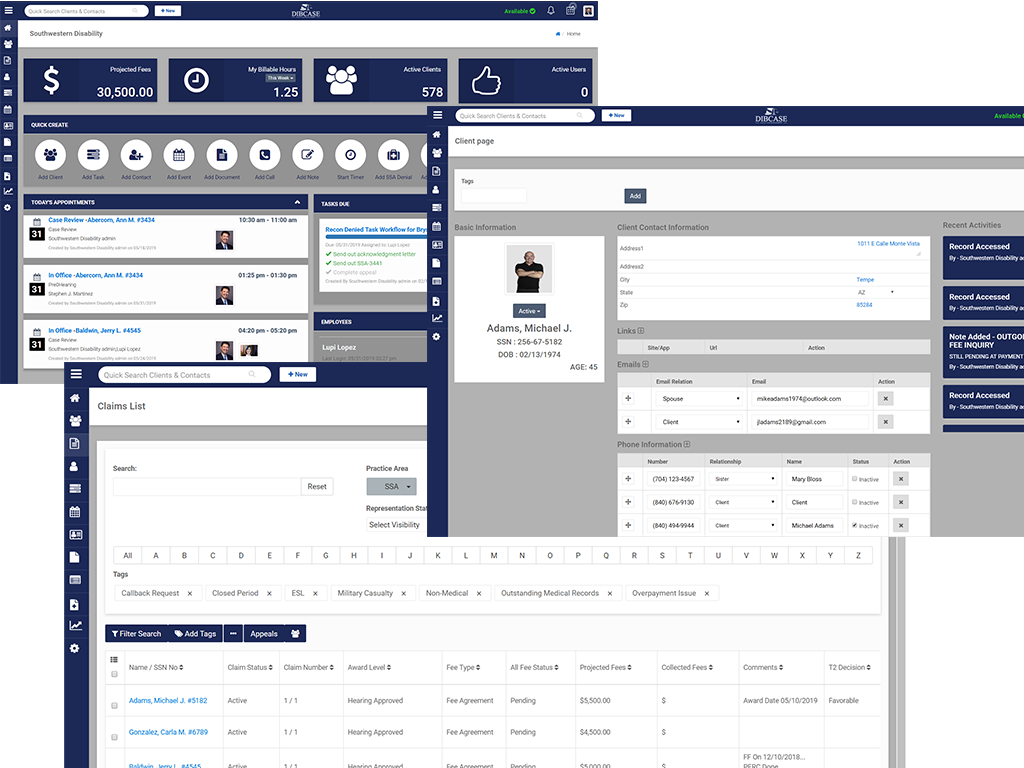Click Quick Search field in Client page
Screen dimensions: 1024x768
(x=524, y=116)
